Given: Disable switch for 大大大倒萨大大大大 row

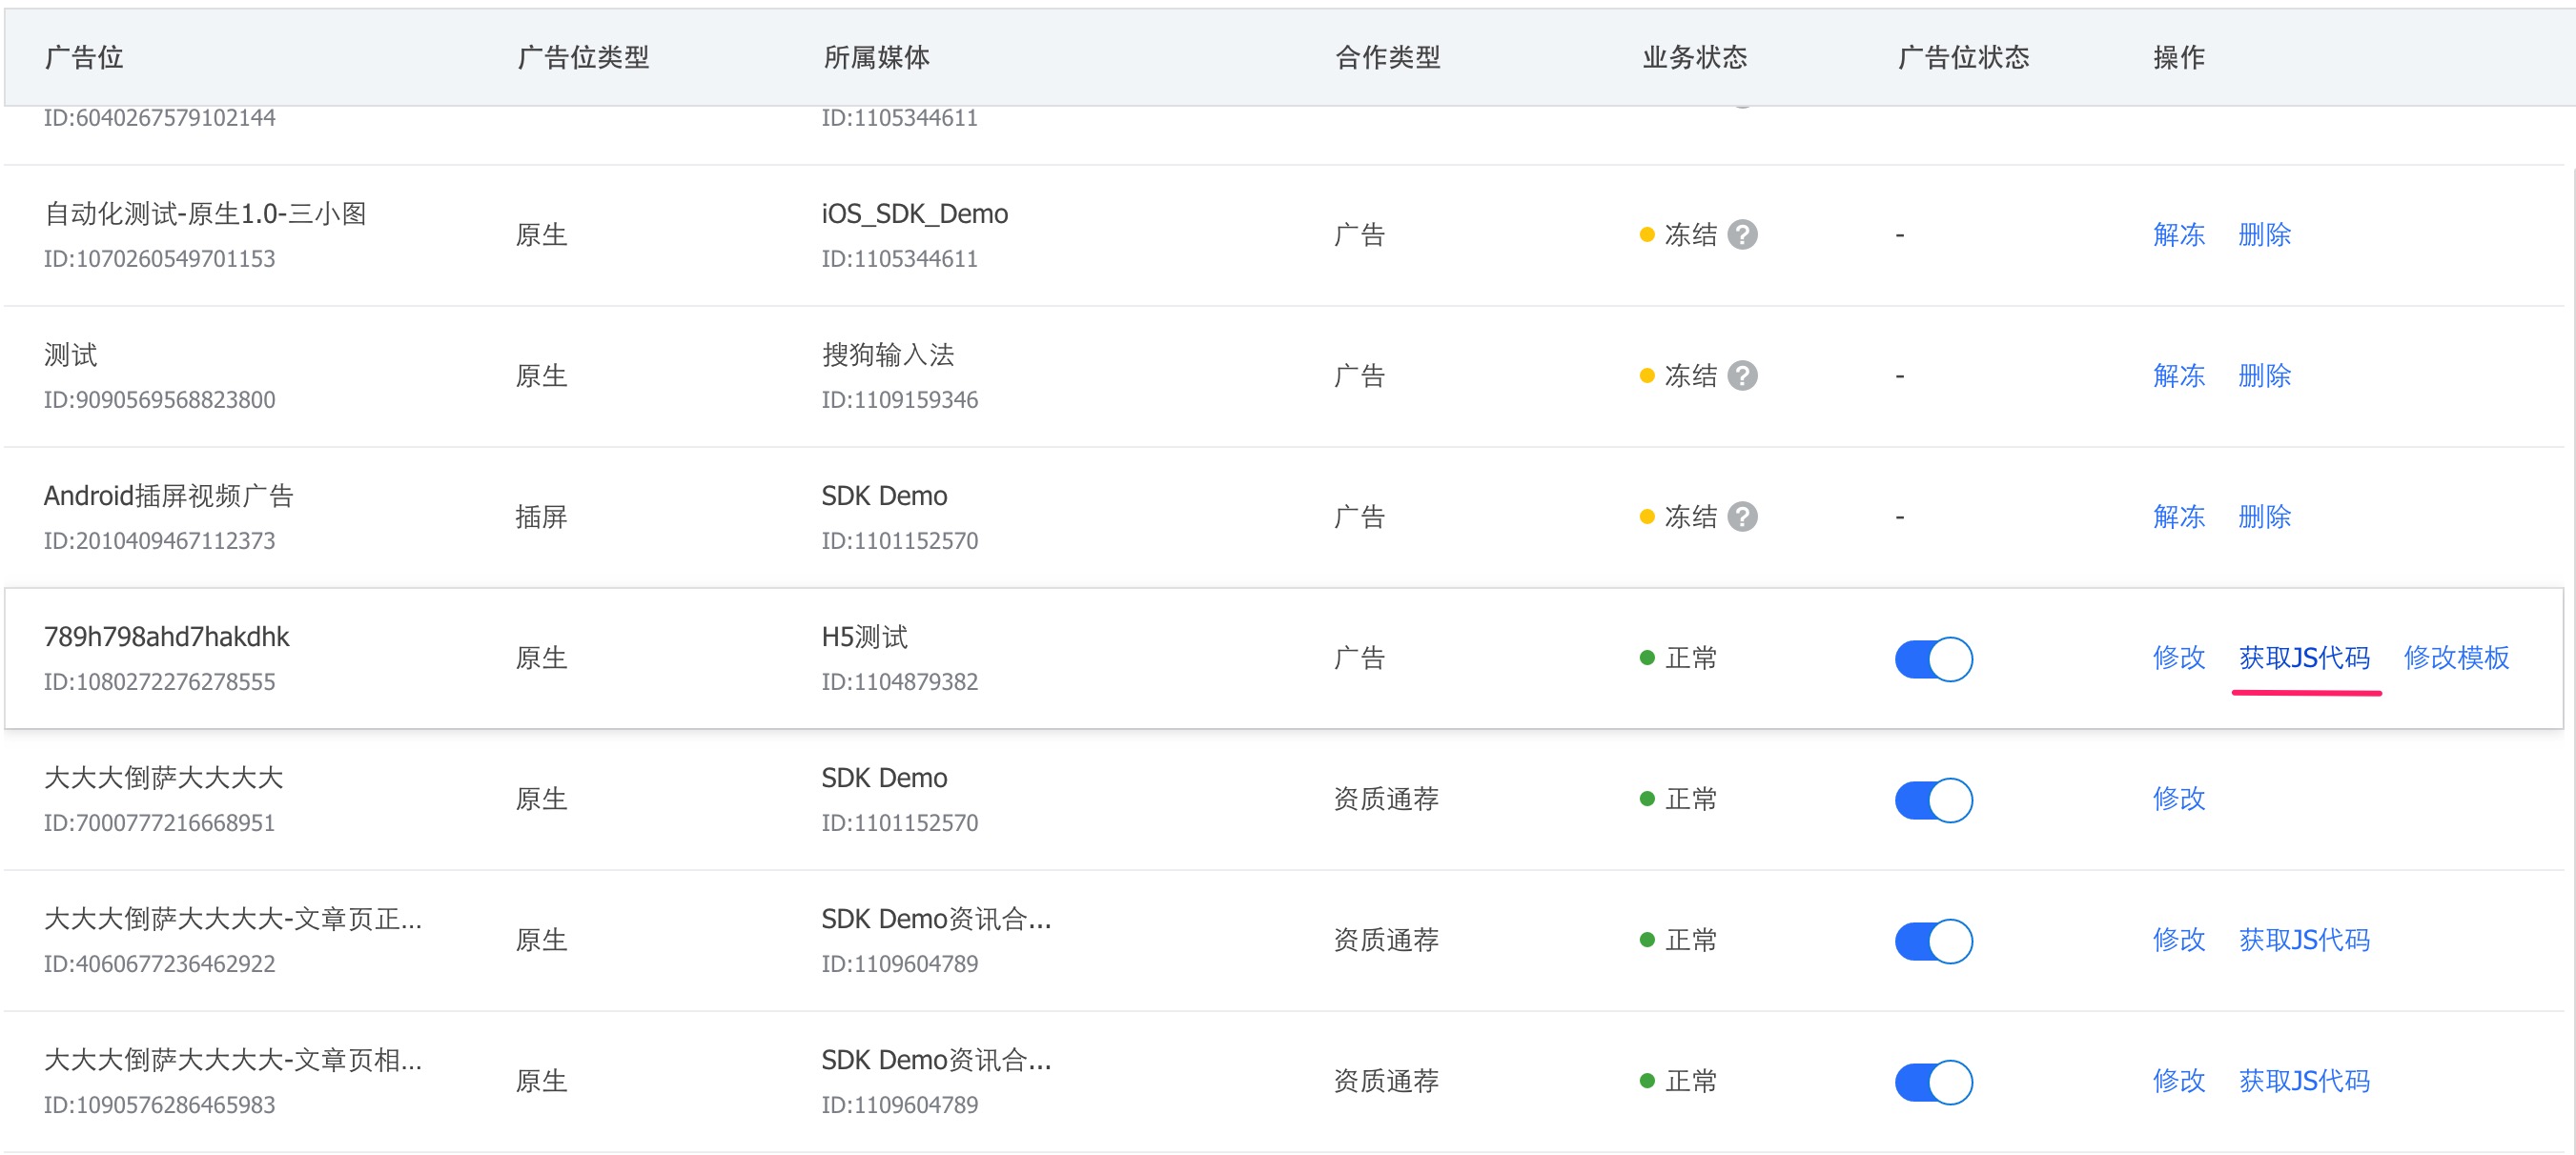Looking at the screenshot, I should [1933, 800].
